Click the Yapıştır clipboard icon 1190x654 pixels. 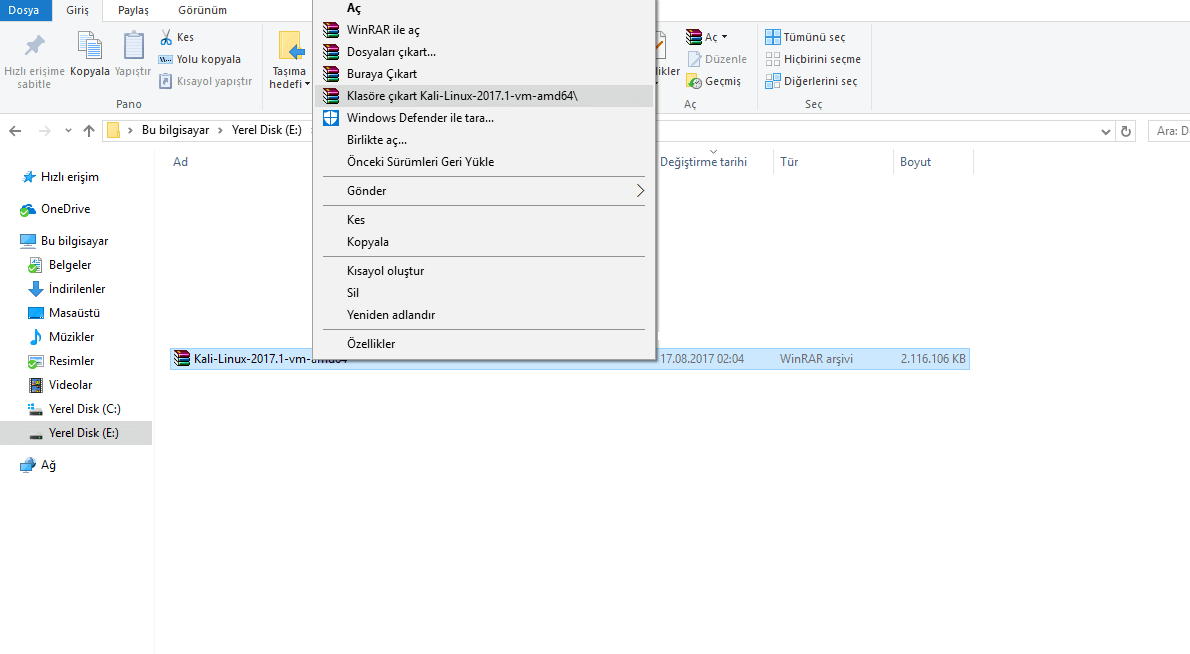133,46
